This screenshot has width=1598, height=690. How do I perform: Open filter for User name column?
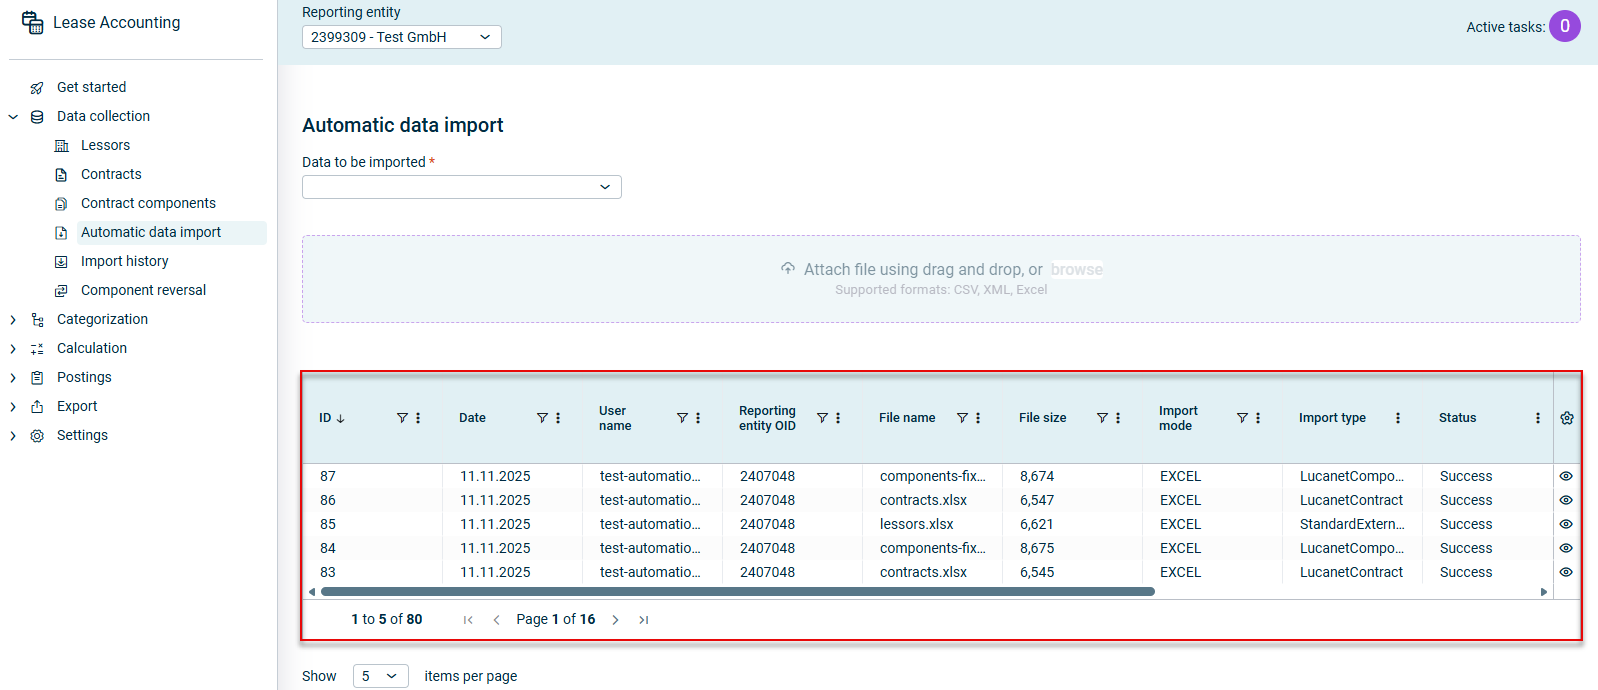(x=682, y=418)
